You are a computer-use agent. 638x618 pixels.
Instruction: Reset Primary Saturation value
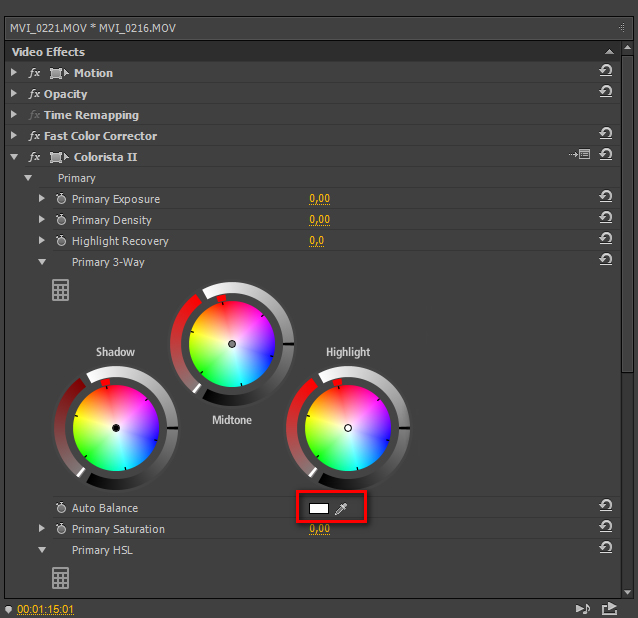point(605,526)
